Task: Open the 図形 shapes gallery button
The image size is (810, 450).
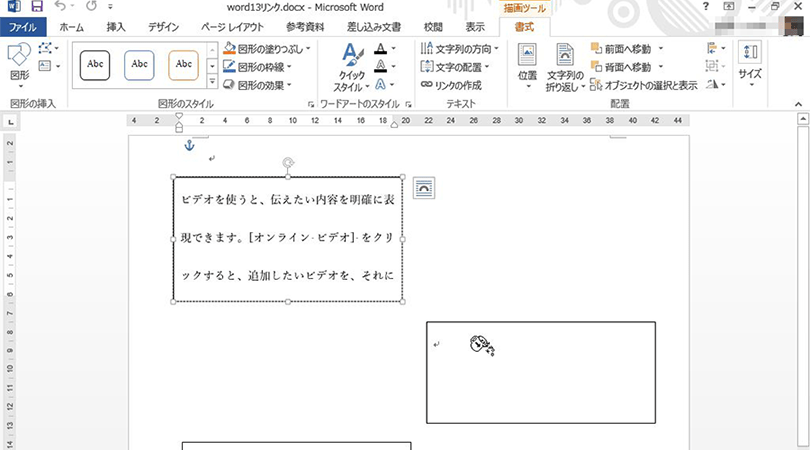Action: click(x=19, y=62)
